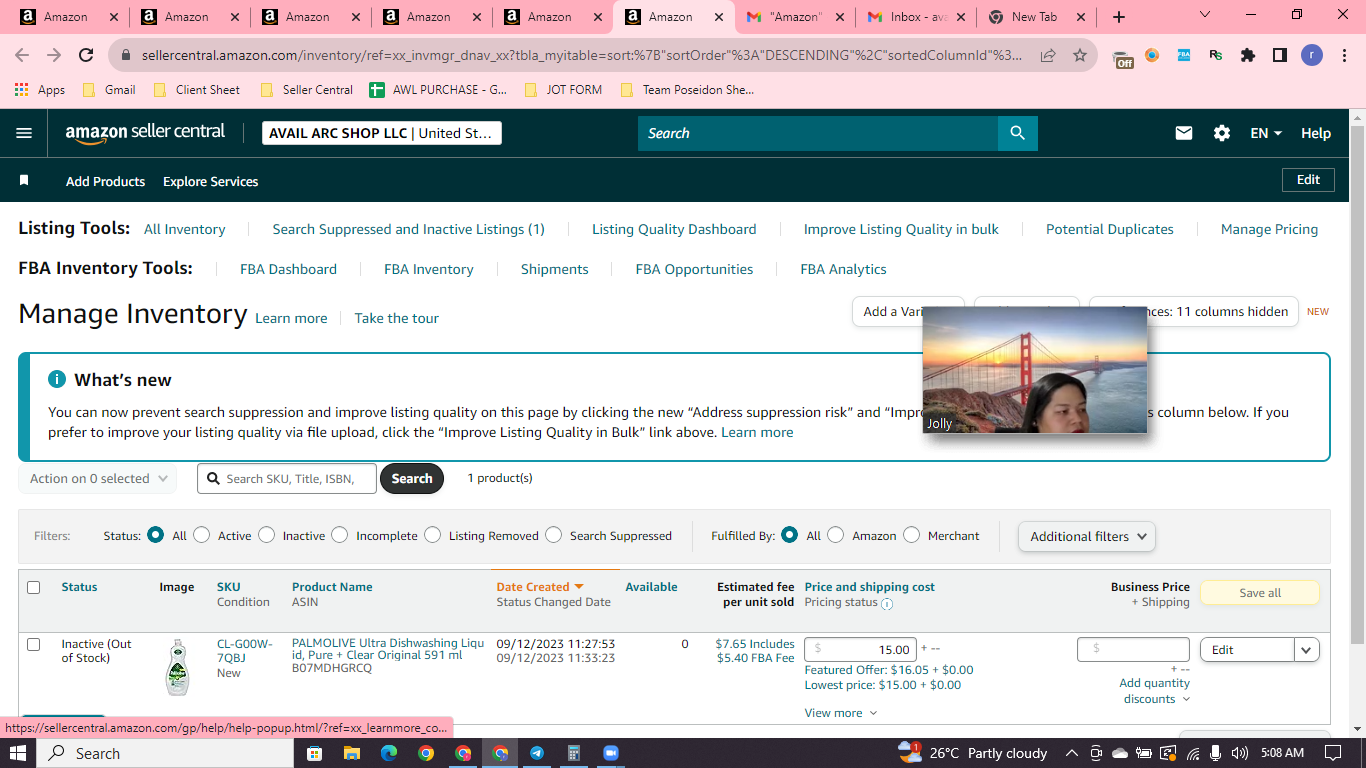The image size is (1366, 768).
Task: Tick the checkbox for the PALMOLIVE row
Action: click(x=34, y=645)
